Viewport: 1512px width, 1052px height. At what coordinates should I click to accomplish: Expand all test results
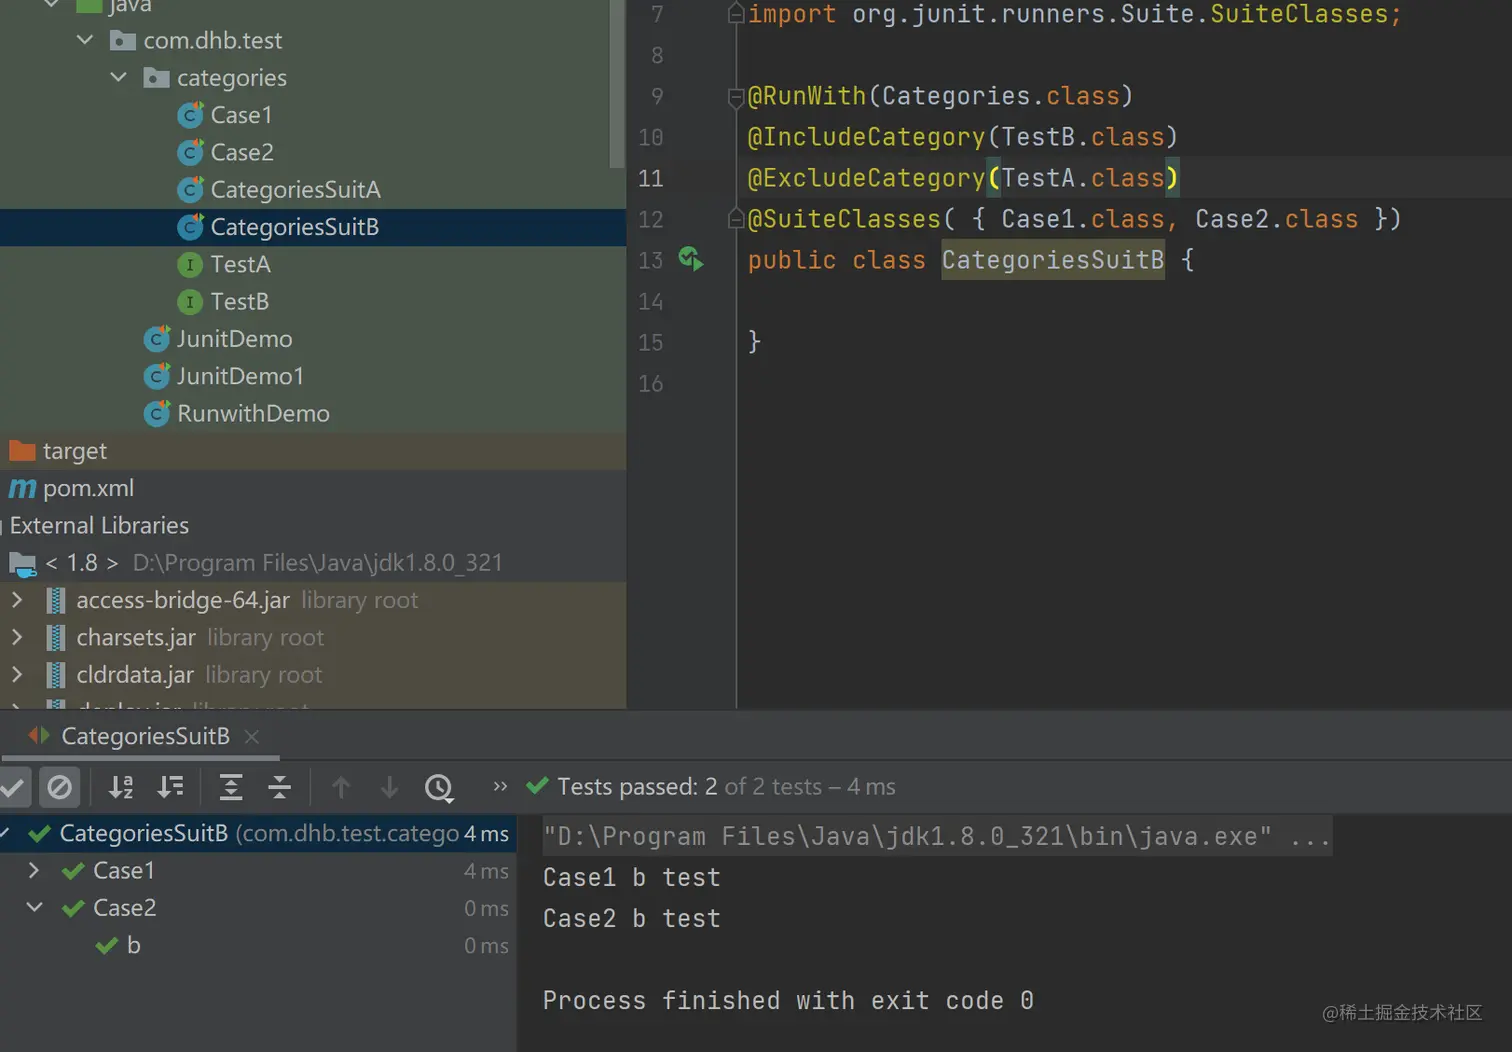click(231, 788)
